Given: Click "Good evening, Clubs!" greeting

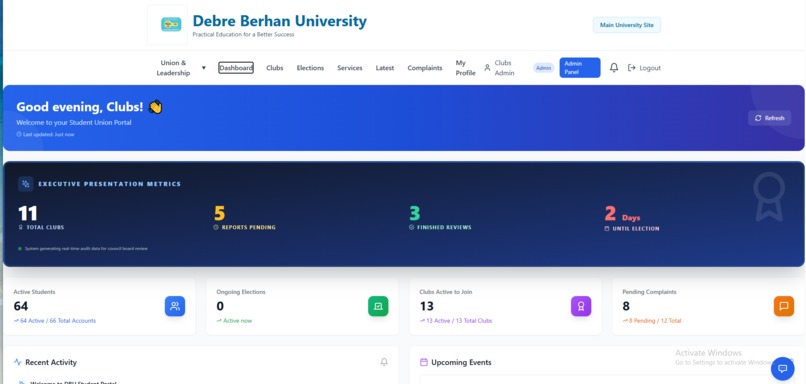Looking at the screenshot, I should tap(89, 107).
